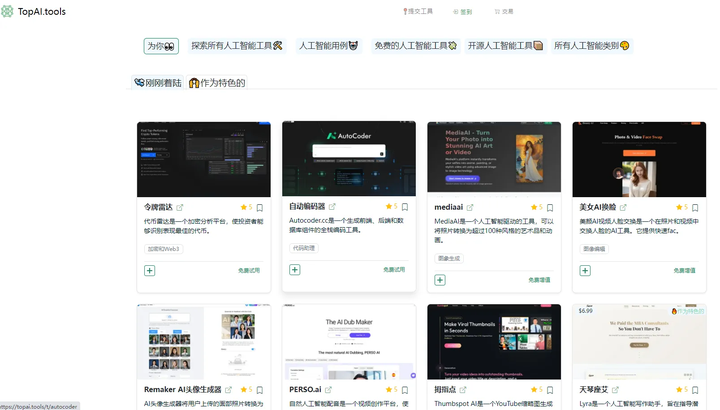The image size is (720, 410).
Task: Click the 图像生成 tag on mediaai card
Action: (x=449, y=258)
